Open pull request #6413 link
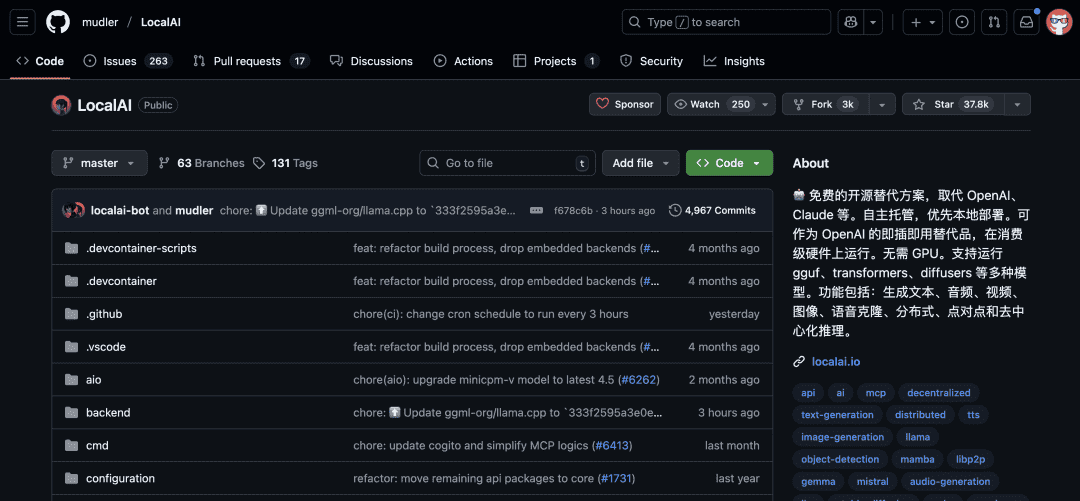Image resolution: width=1080 pixels, height=501 pixels. pos(611,446)
